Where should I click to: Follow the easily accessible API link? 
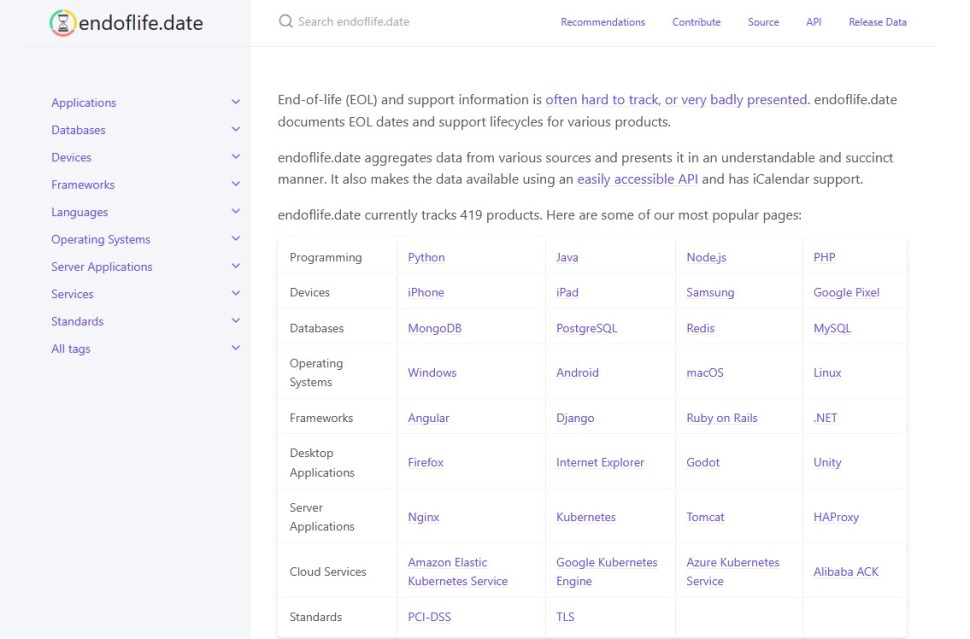[x=637, y=179]
